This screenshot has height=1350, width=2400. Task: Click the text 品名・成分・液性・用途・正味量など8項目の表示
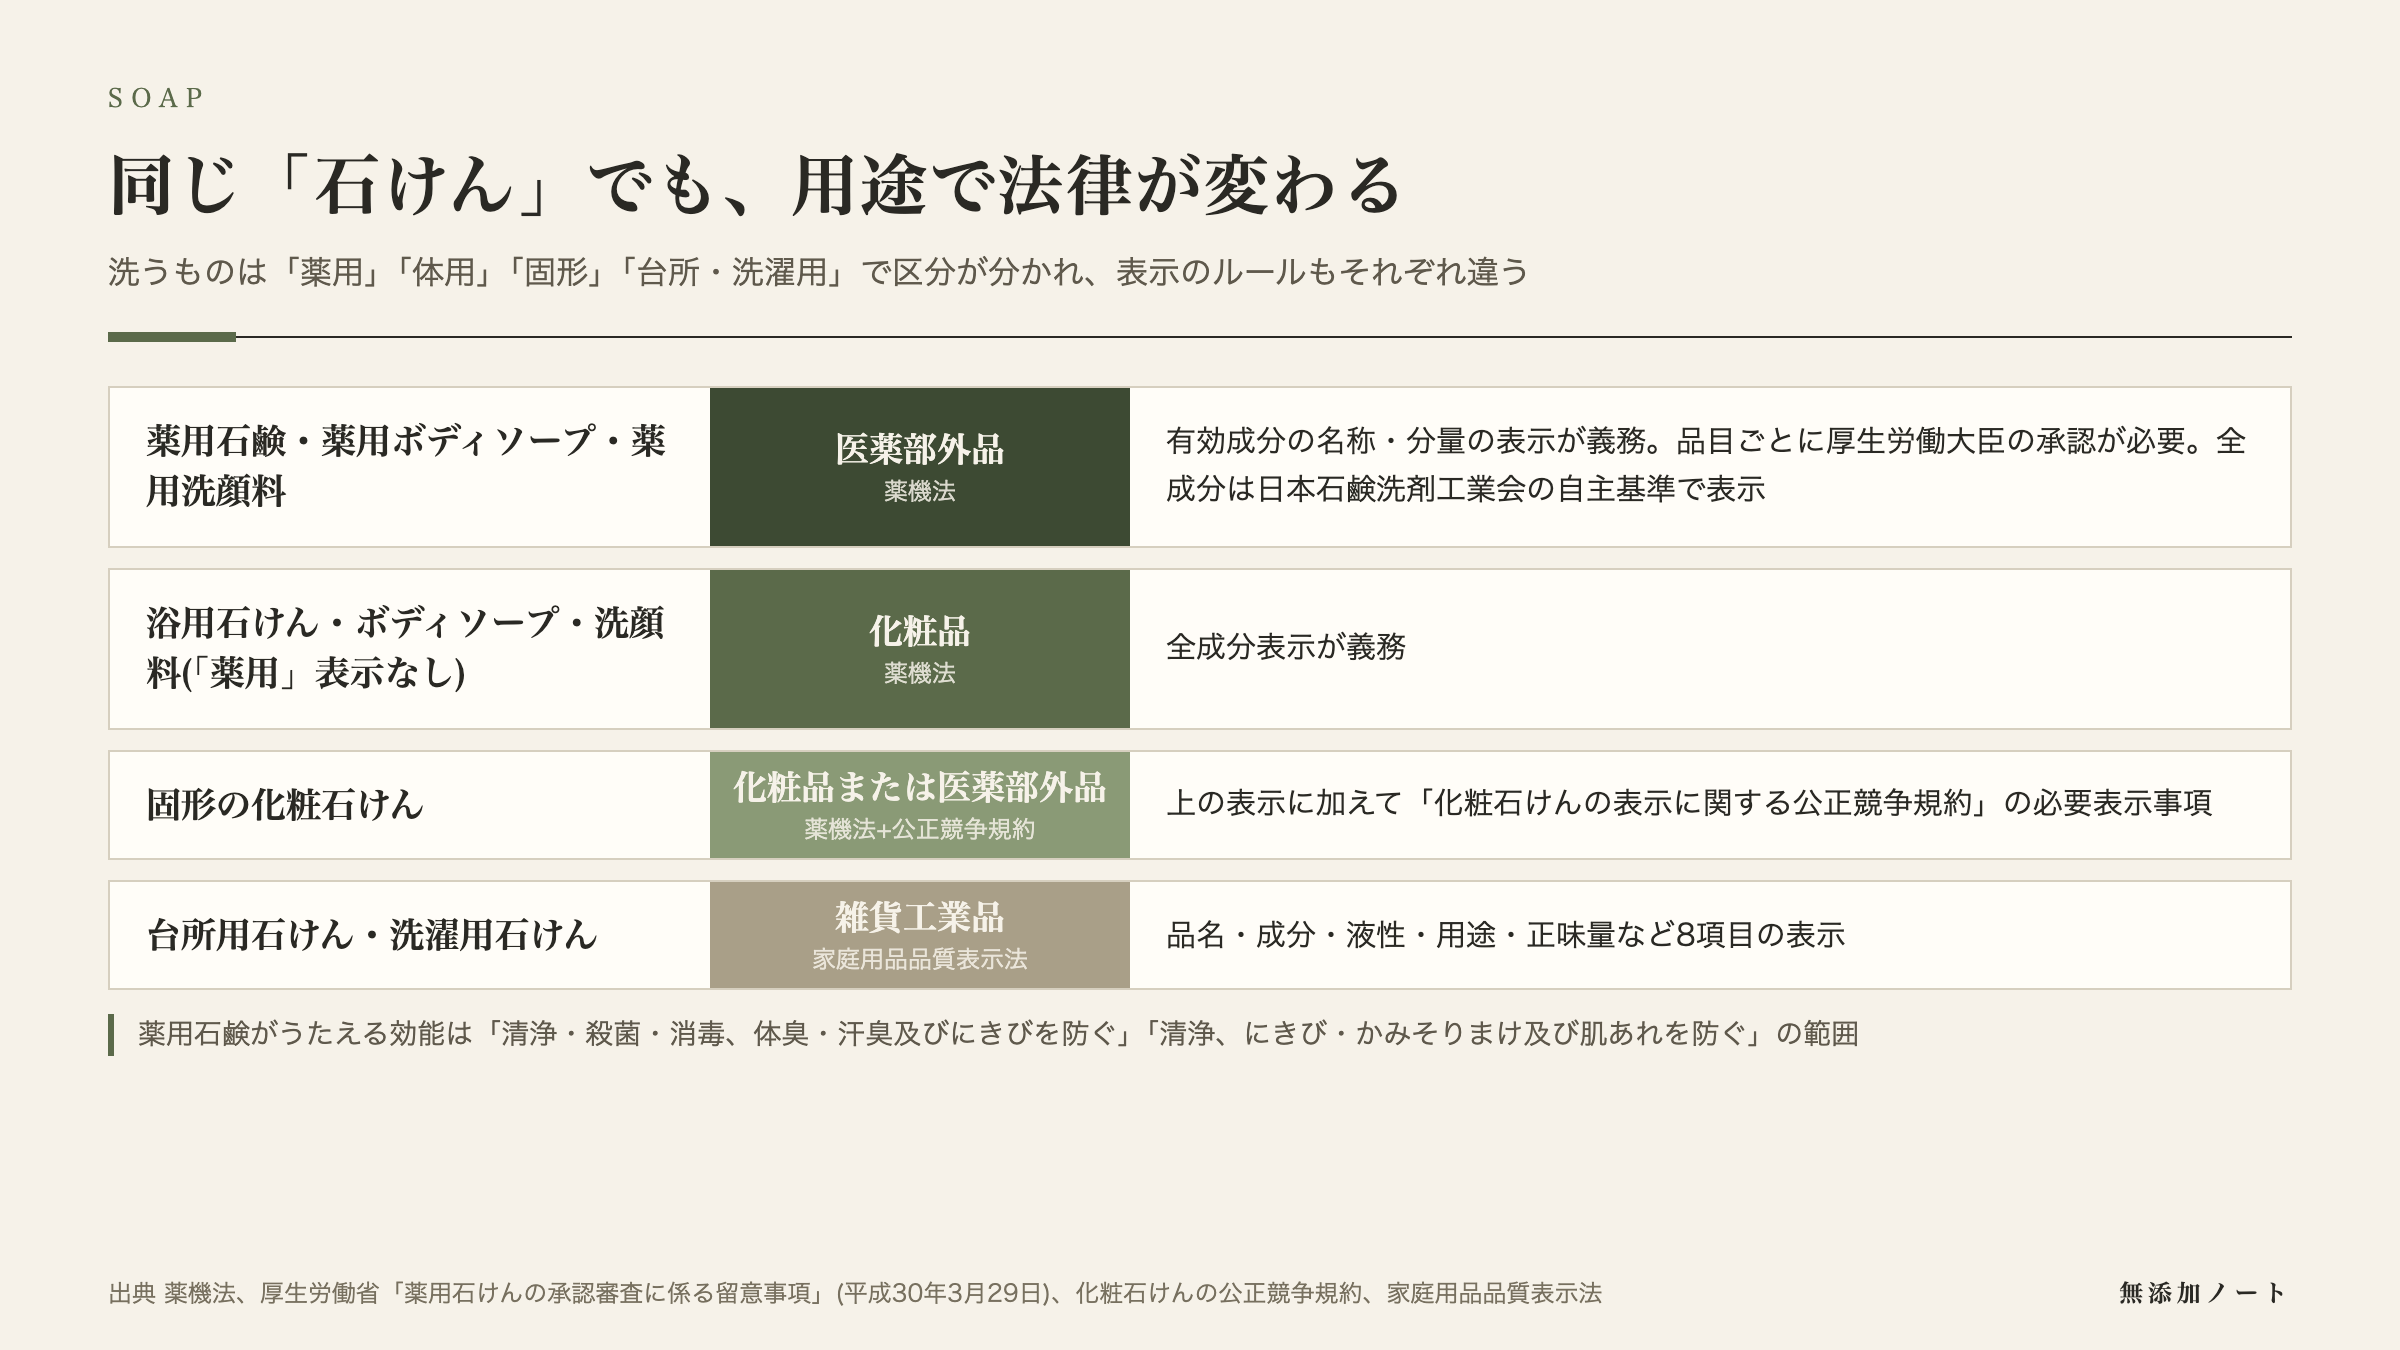(1505, 935)
